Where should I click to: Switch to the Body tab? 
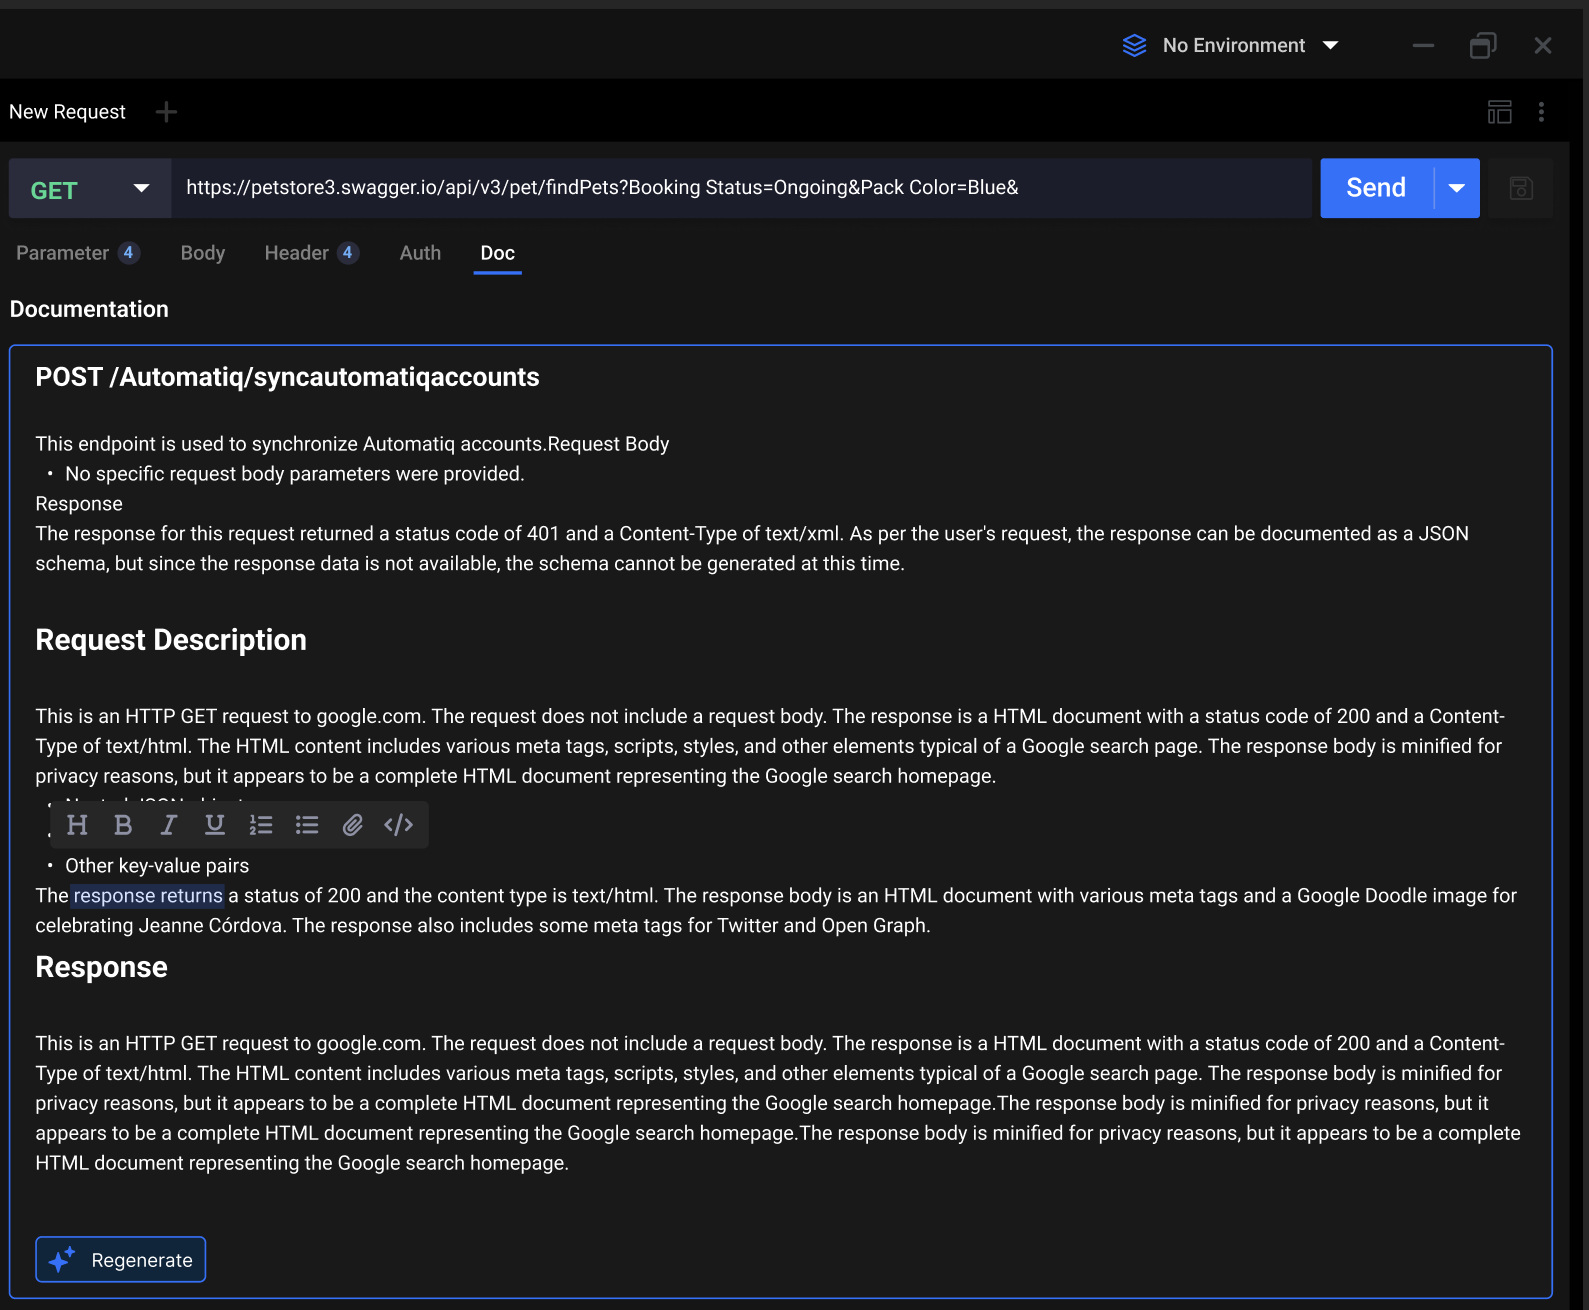[x=203, y=253]
